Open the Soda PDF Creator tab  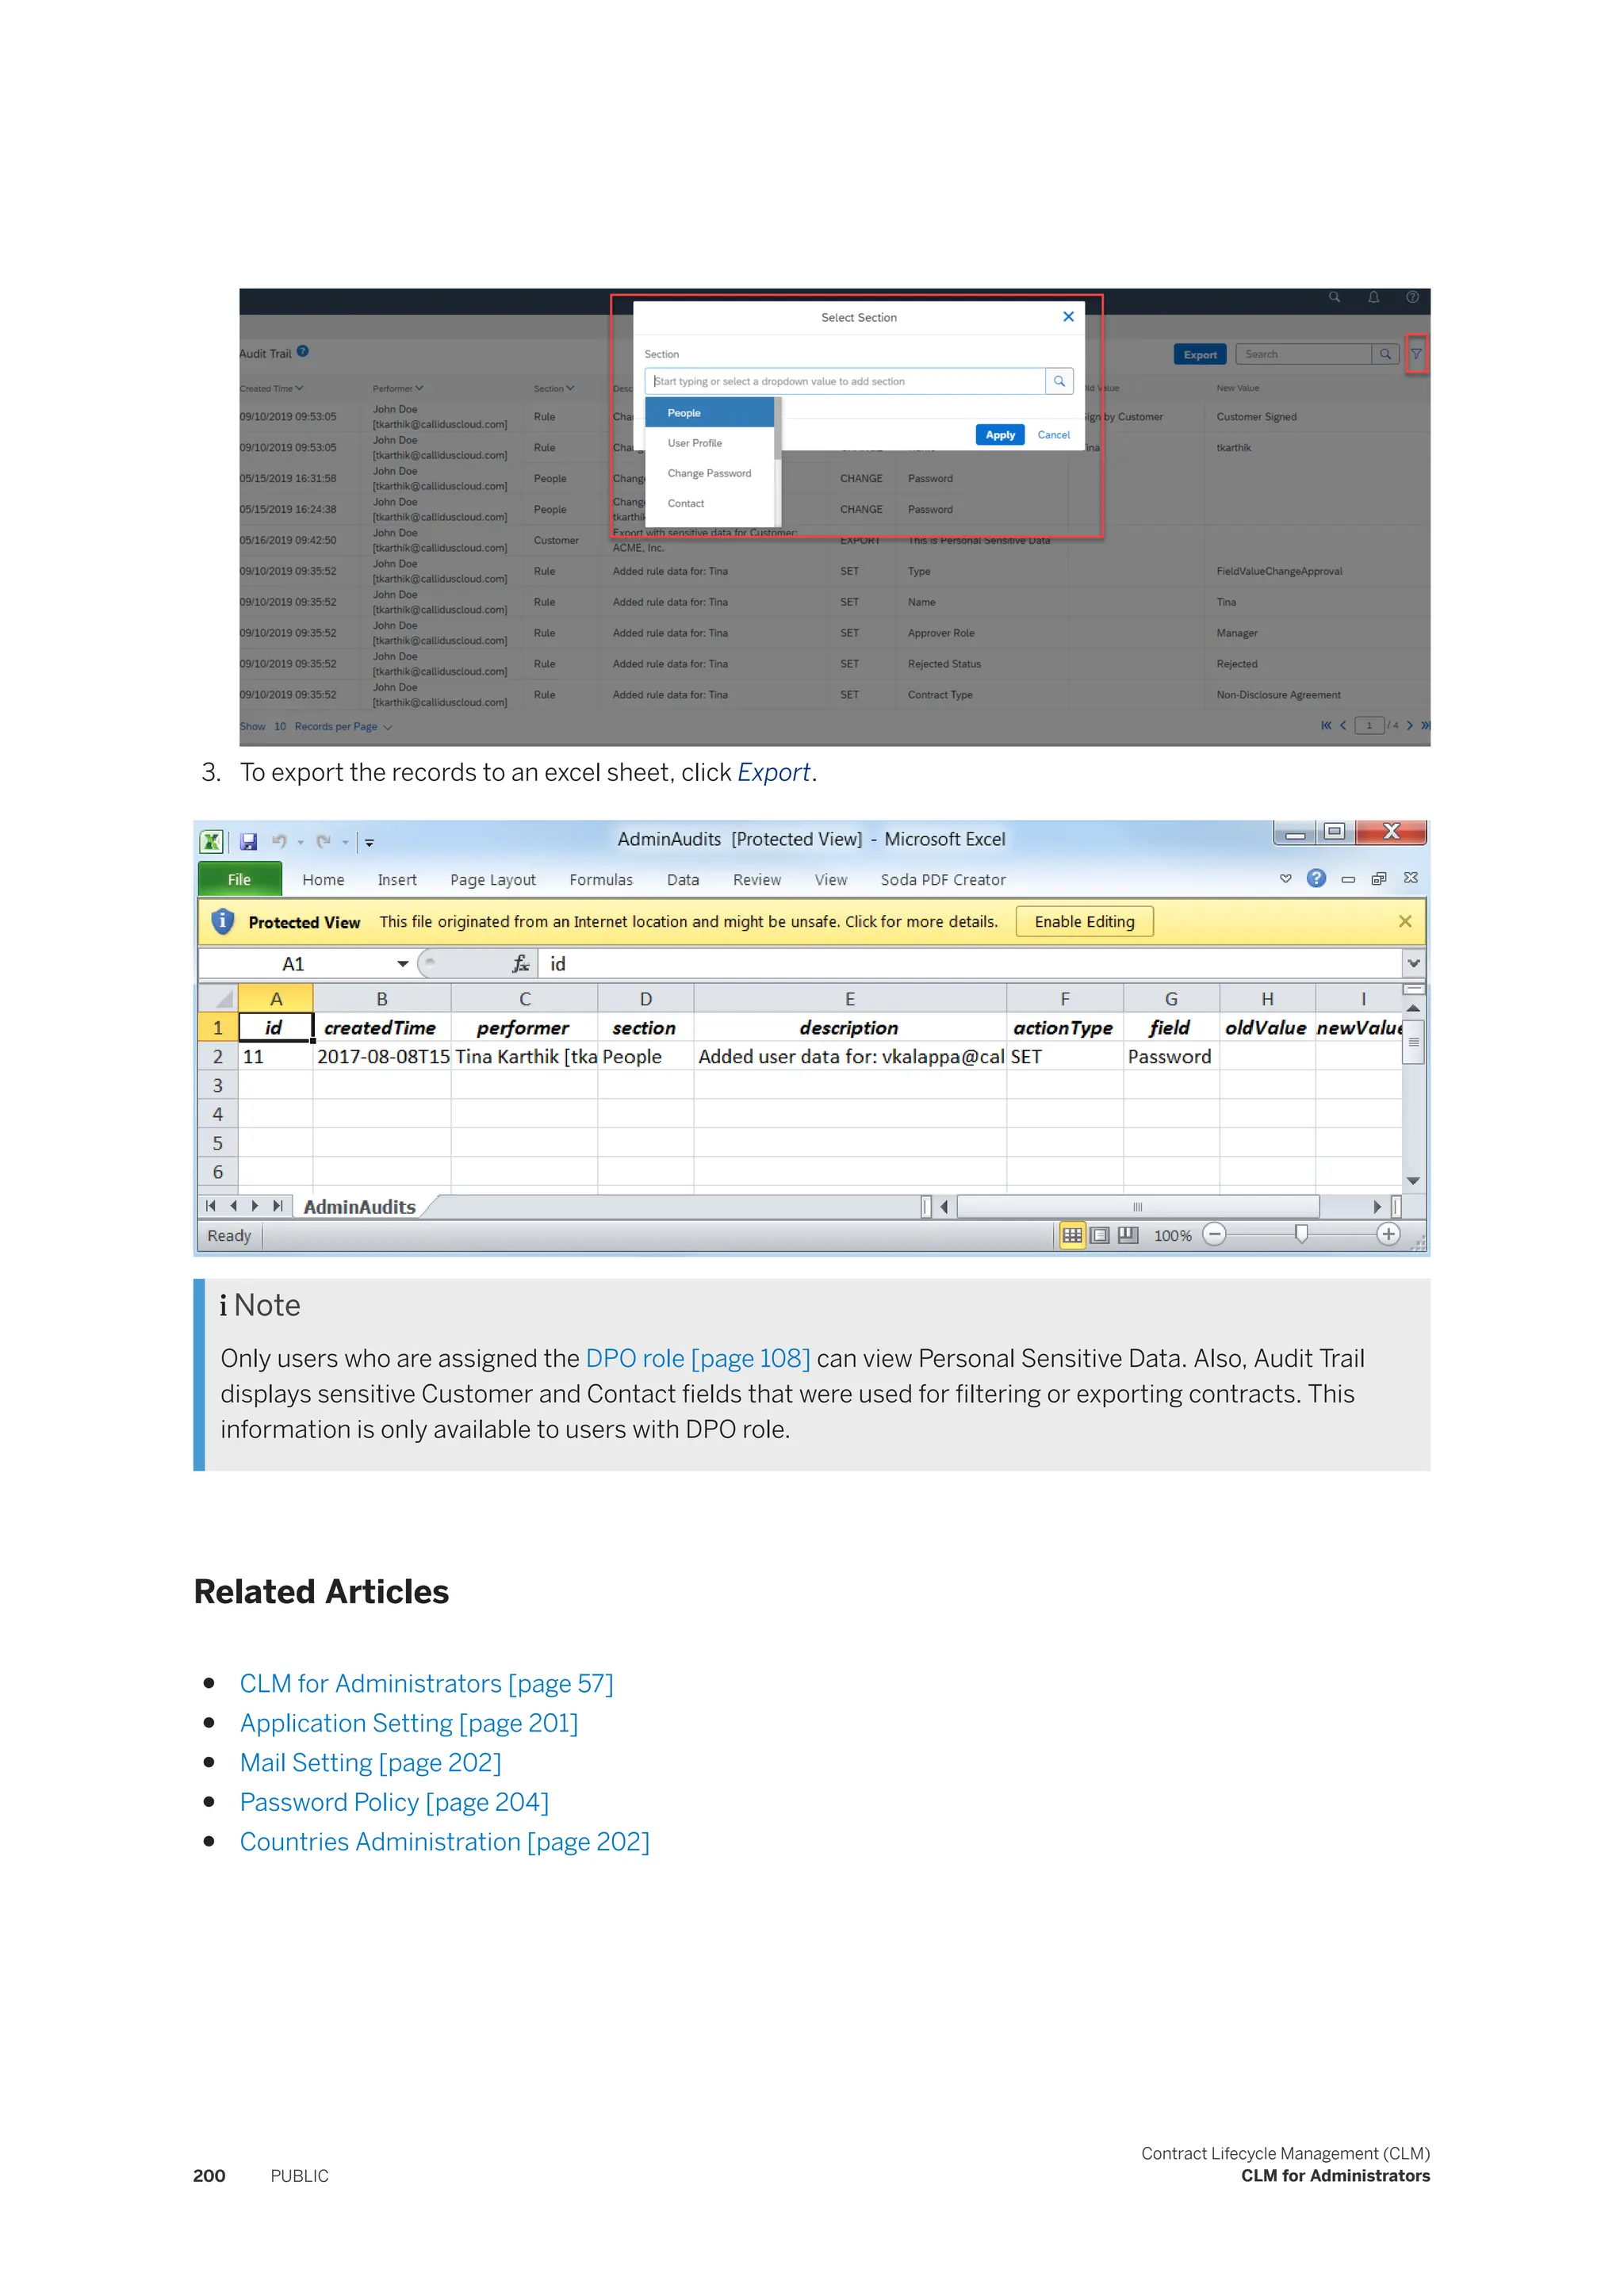(943, 880)
